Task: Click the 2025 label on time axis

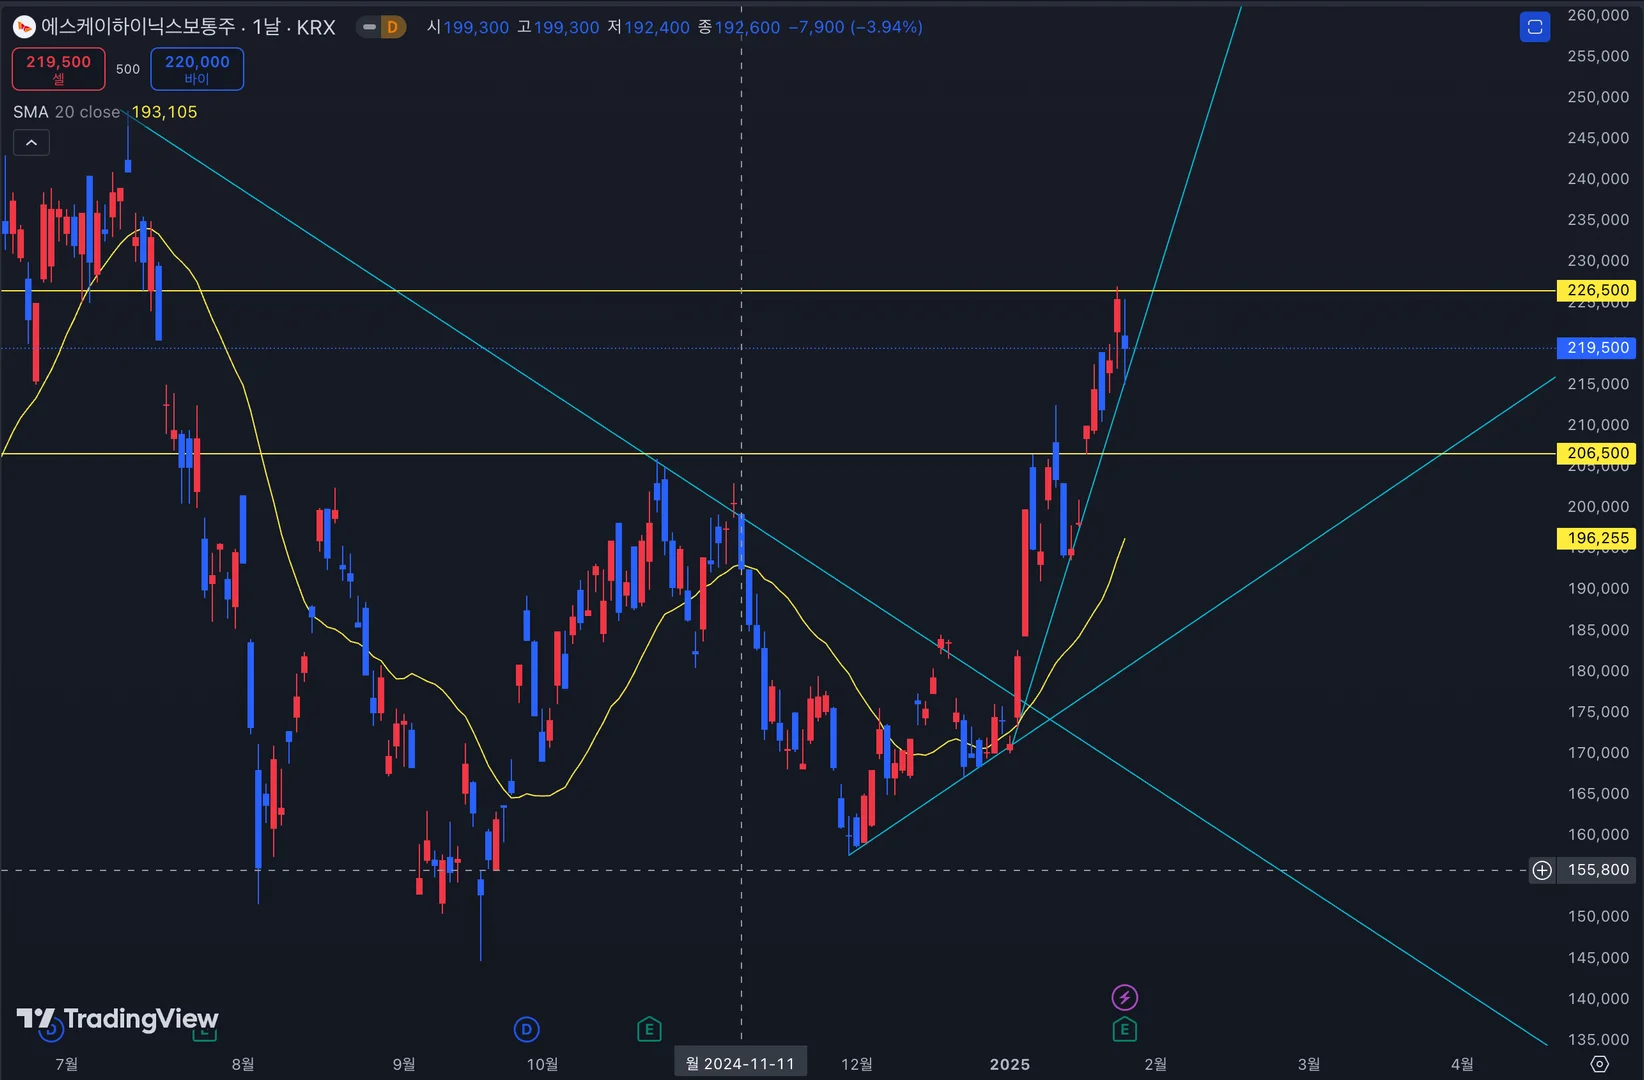Action: pos(1010,1064)
